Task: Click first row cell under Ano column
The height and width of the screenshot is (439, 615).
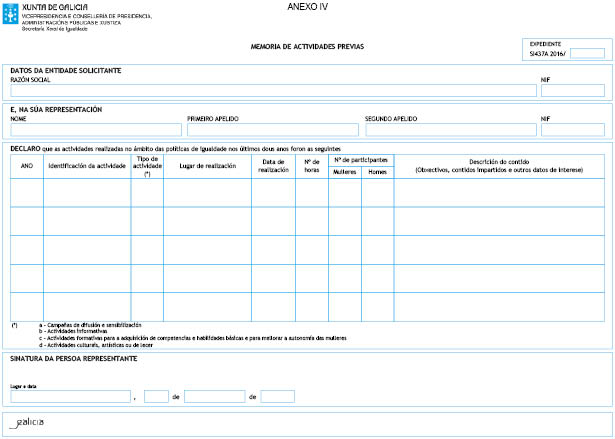Action: tap(26, 192)
